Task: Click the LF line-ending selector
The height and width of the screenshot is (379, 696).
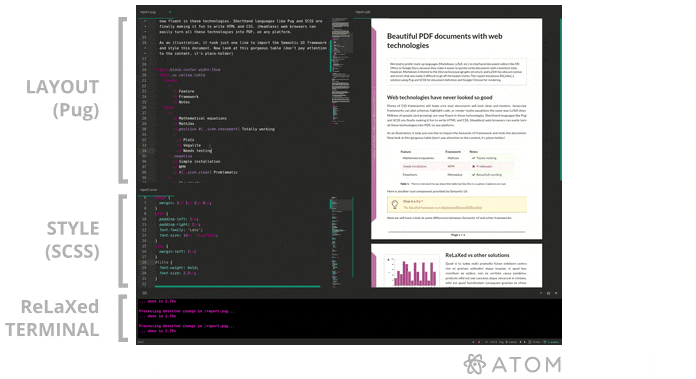Action: click(486, 342)
